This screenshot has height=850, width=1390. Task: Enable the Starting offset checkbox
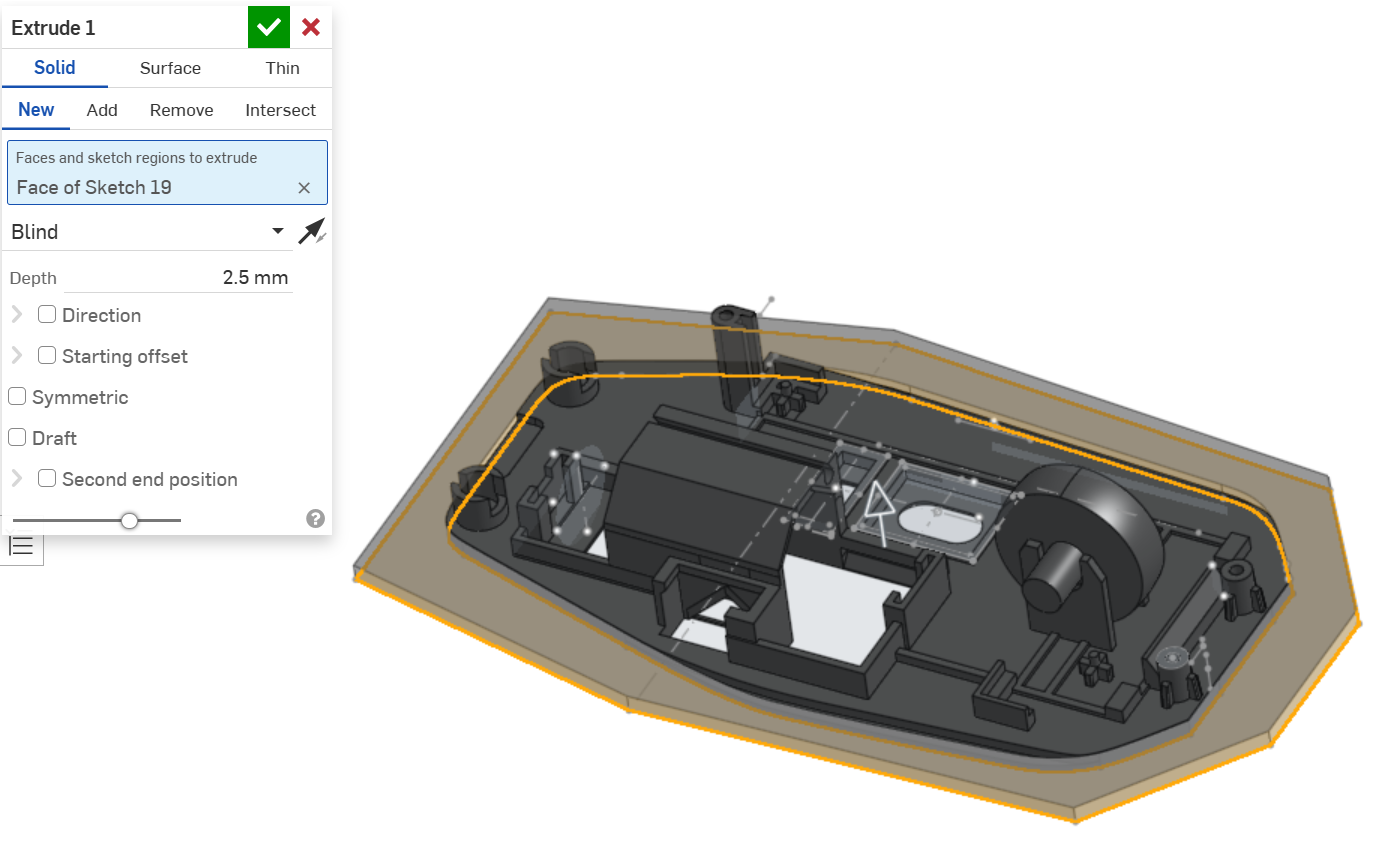click(47, 356)
